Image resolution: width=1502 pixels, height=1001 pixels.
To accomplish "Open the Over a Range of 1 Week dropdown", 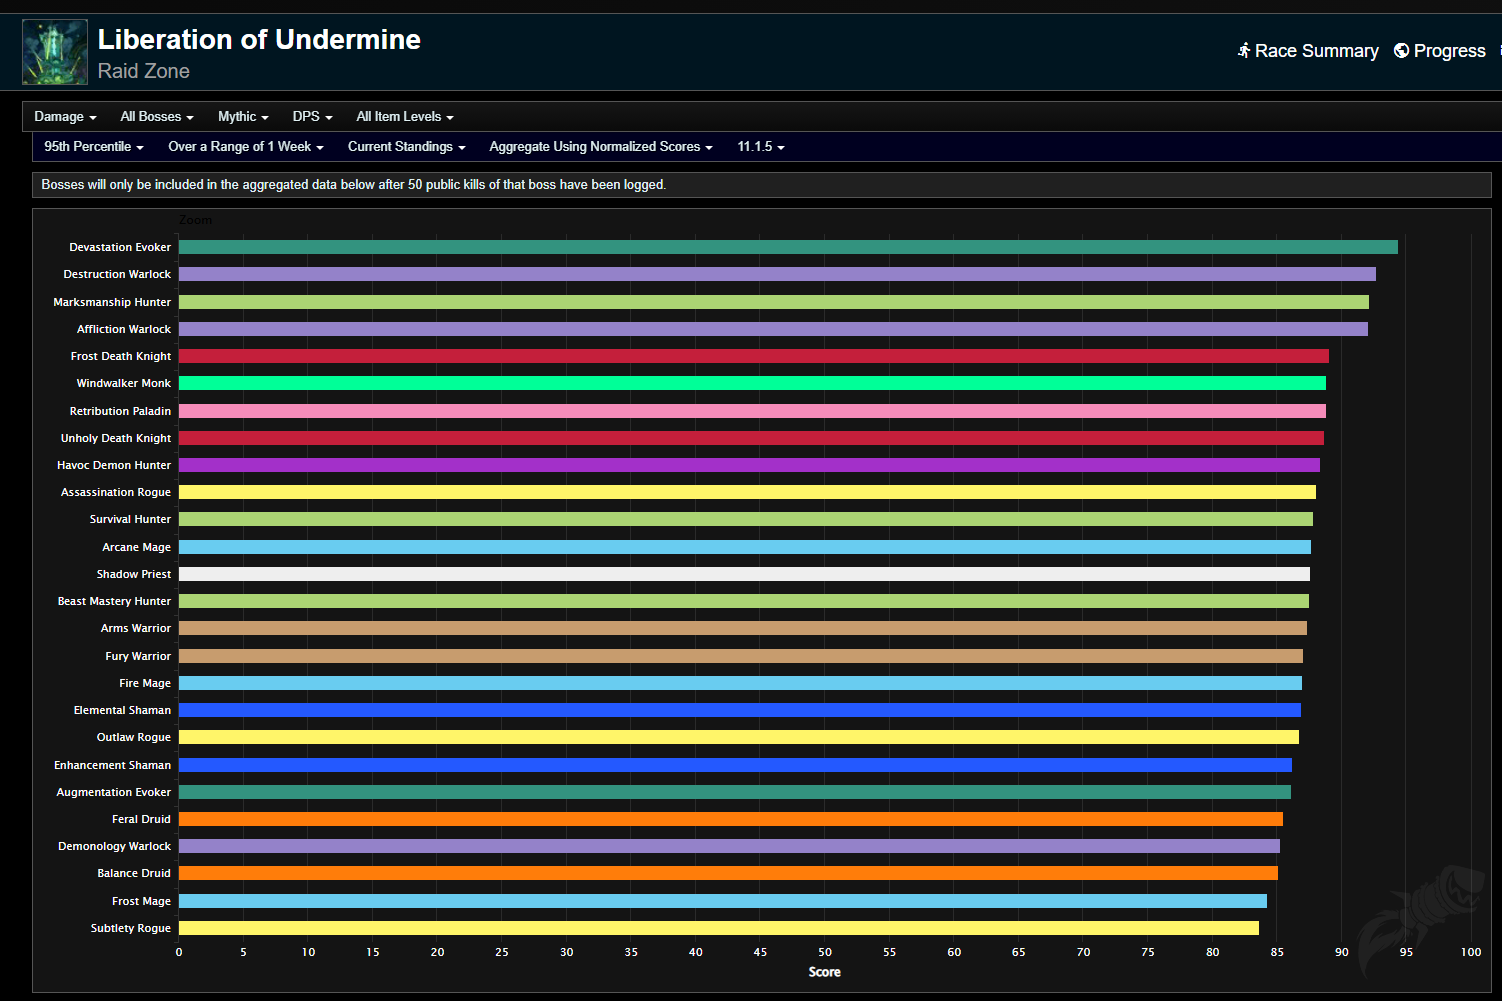I will 246,147.
